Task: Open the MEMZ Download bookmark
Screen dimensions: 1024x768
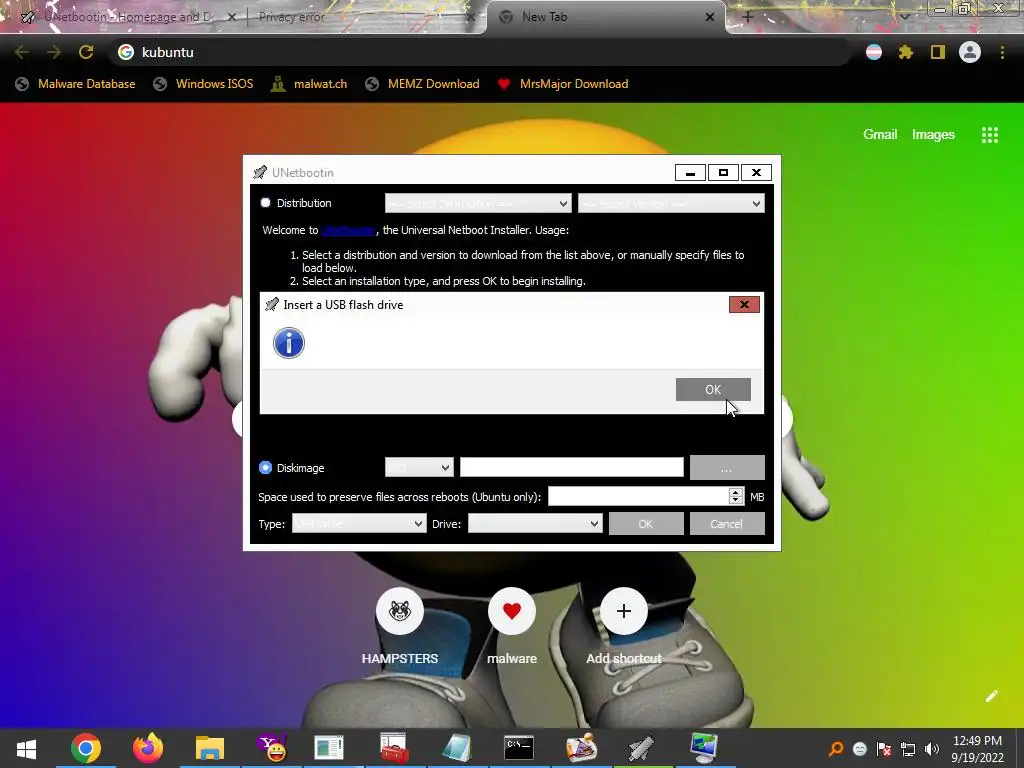Action: pyautogui.click(x=423, y=84)
